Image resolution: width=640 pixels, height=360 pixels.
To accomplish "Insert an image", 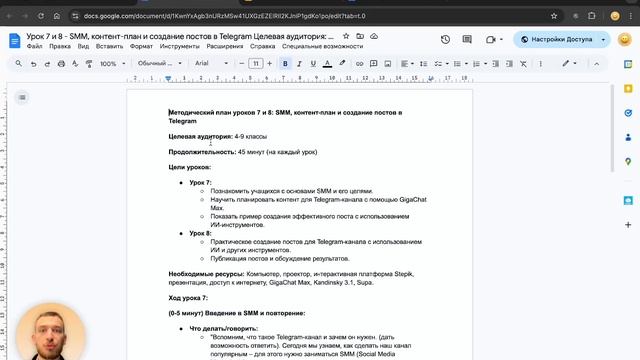I will 388,64.
